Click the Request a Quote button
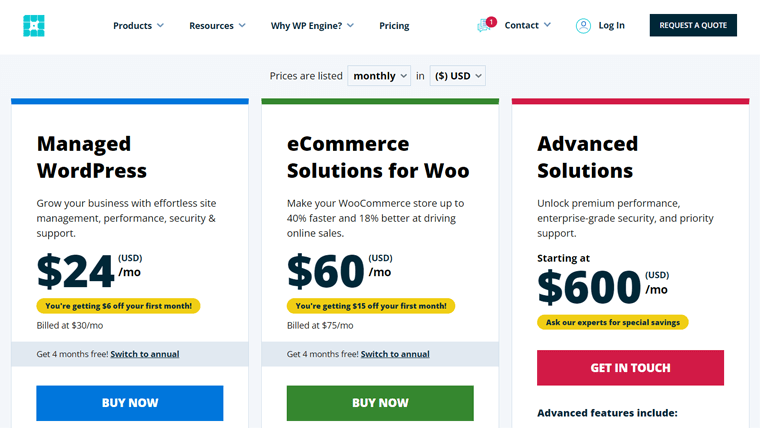The image size is (760, 428). pyautogui.click(x=693, y=25)
